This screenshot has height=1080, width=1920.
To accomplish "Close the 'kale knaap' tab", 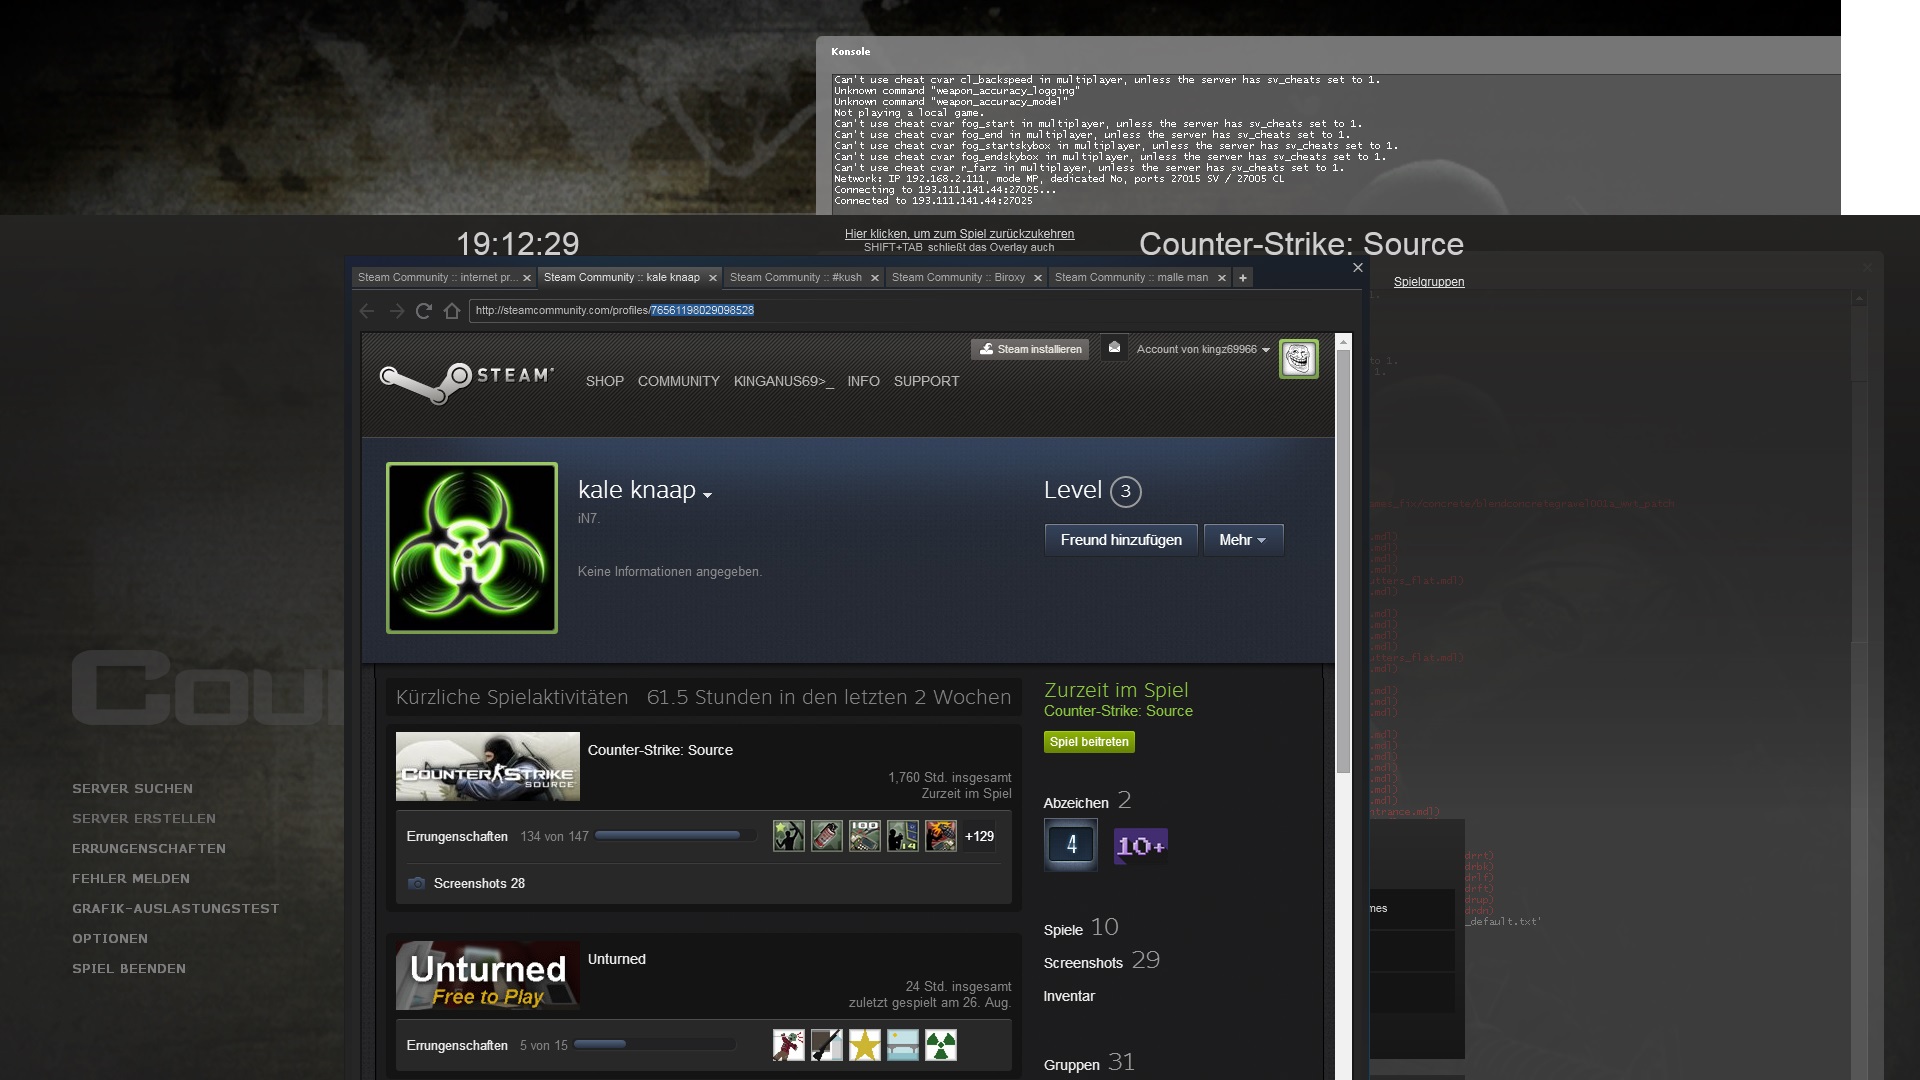I will tap(713, 278).
